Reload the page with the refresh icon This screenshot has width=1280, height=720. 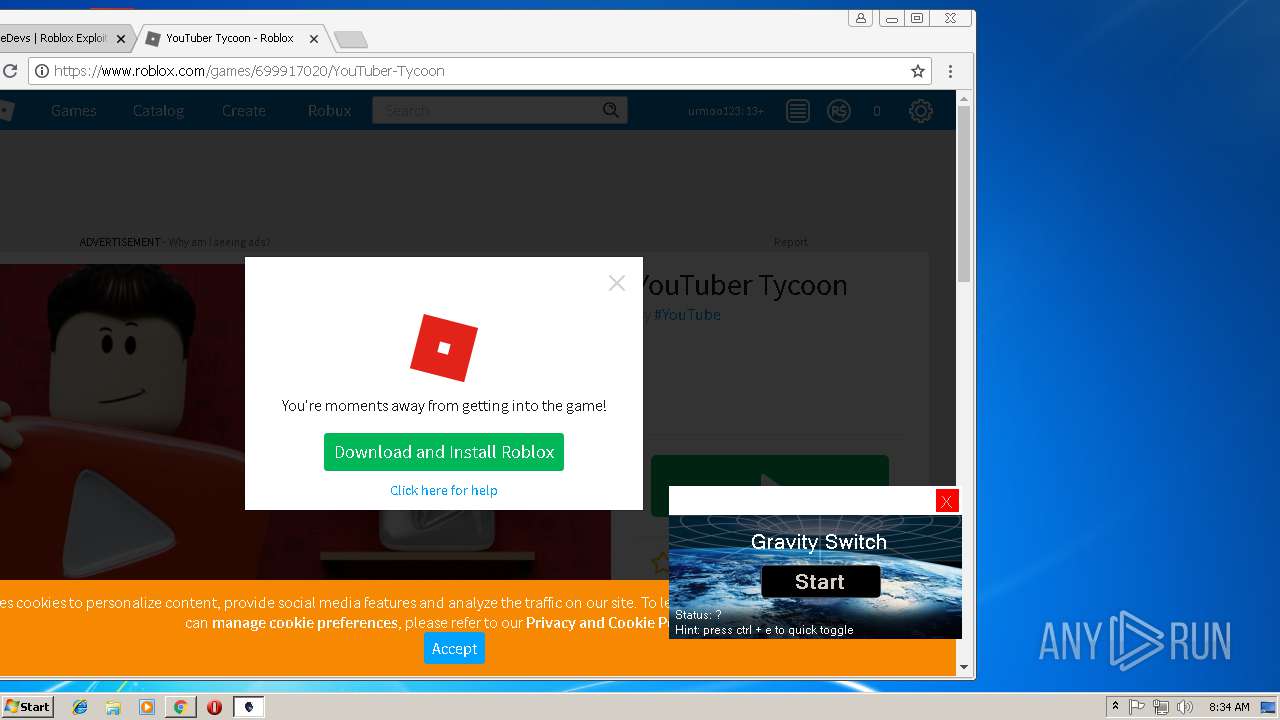[x=10, y=71]
